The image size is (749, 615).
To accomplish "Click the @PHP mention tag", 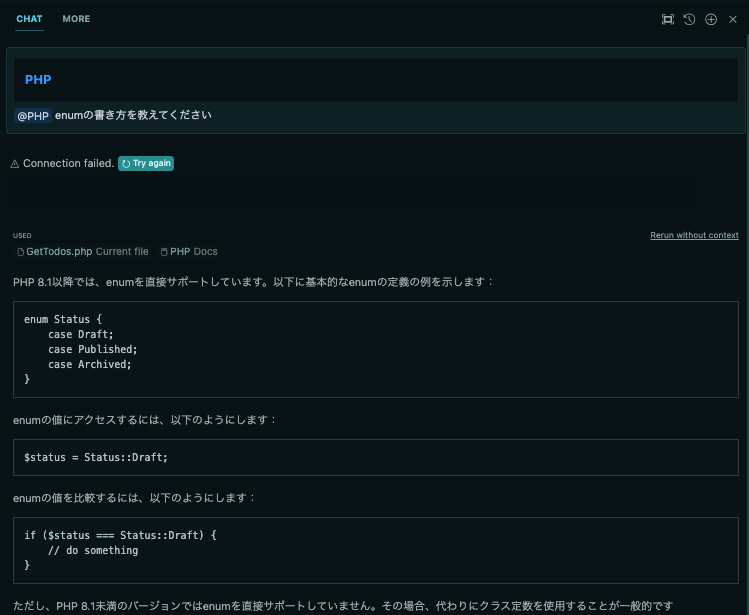I will tap(33, 116).
